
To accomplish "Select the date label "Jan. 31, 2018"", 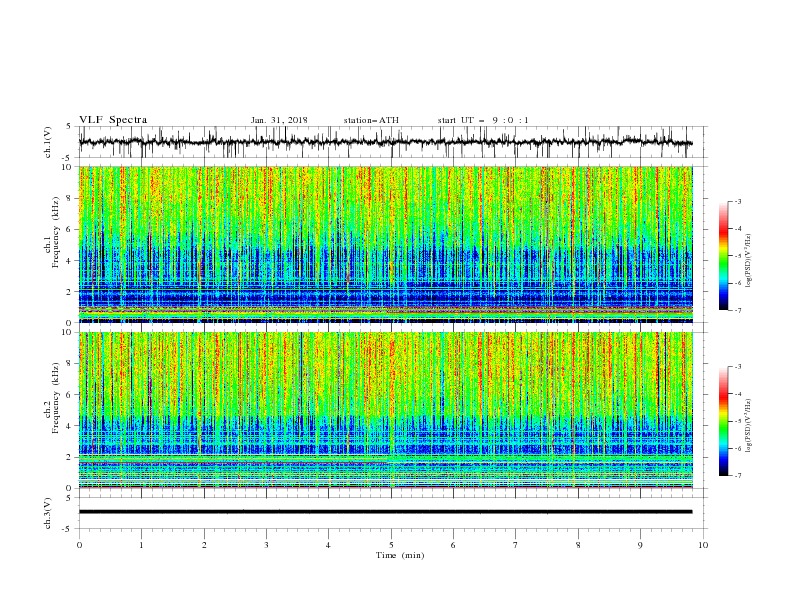I will [x=279, y=120].
